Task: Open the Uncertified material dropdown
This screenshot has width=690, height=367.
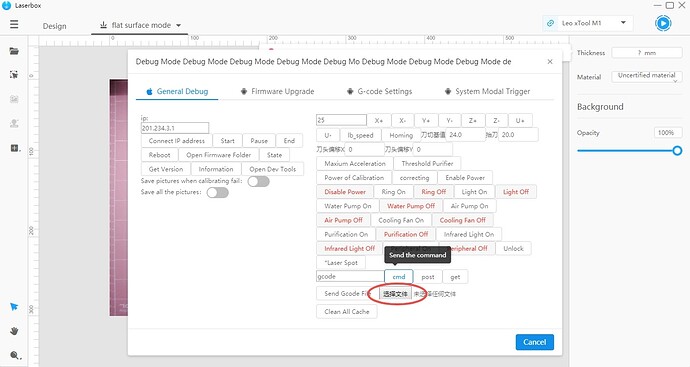Action: [x=647, y=76]
